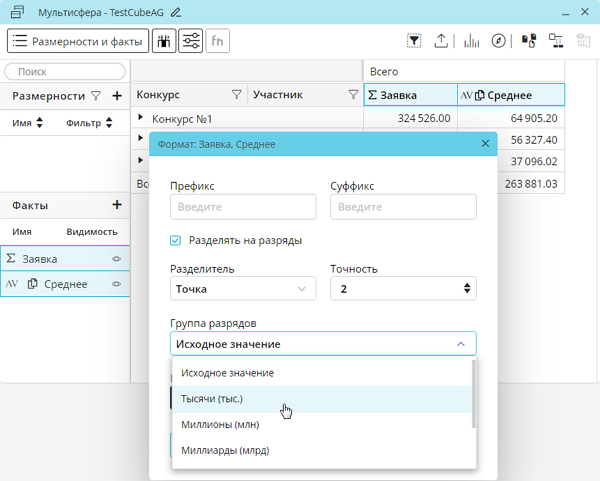Add a new dimension with plus icon
The height and width of the screenshot is (481, 600).
click(x=117, y=96)
